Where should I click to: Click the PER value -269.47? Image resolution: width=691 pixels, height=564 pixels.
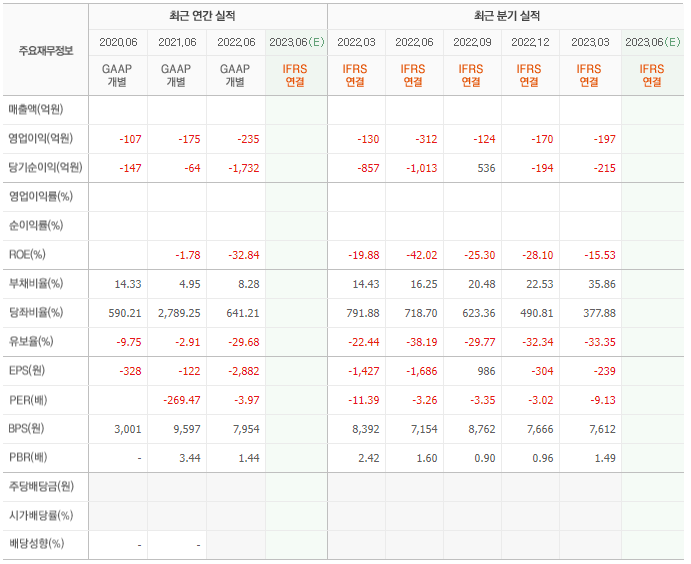tap(182, 401)
